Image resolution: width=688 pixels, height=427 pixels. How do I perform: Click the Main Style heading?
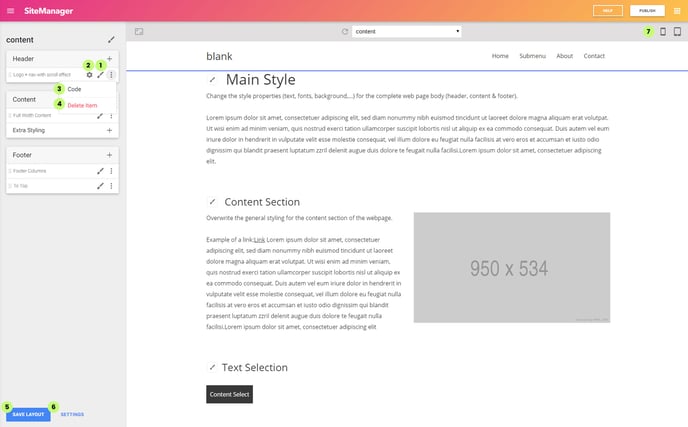[x=261, y=80]
